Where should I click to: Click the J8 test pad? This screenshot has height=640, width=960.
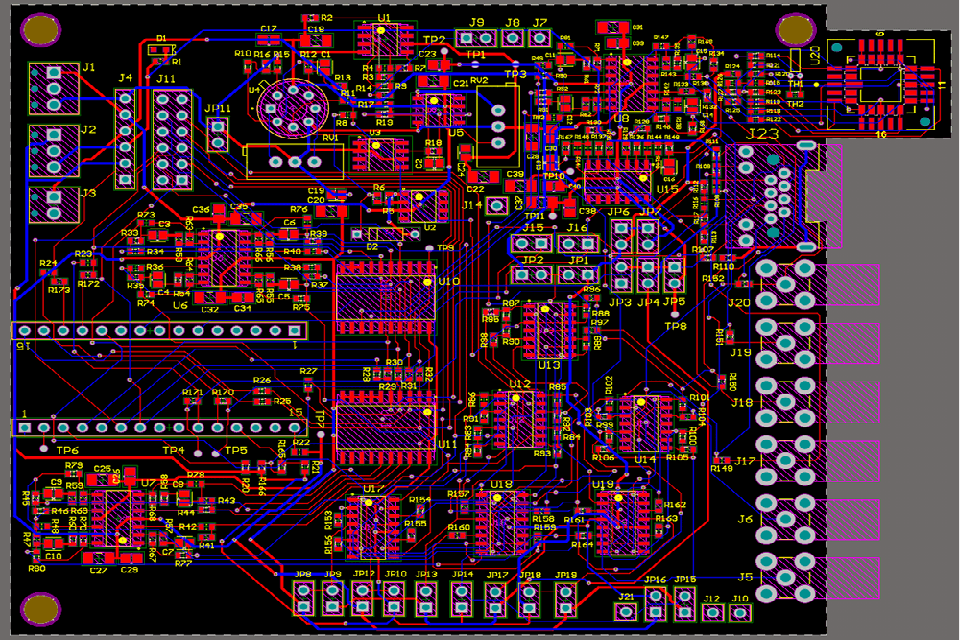(512, 38)
